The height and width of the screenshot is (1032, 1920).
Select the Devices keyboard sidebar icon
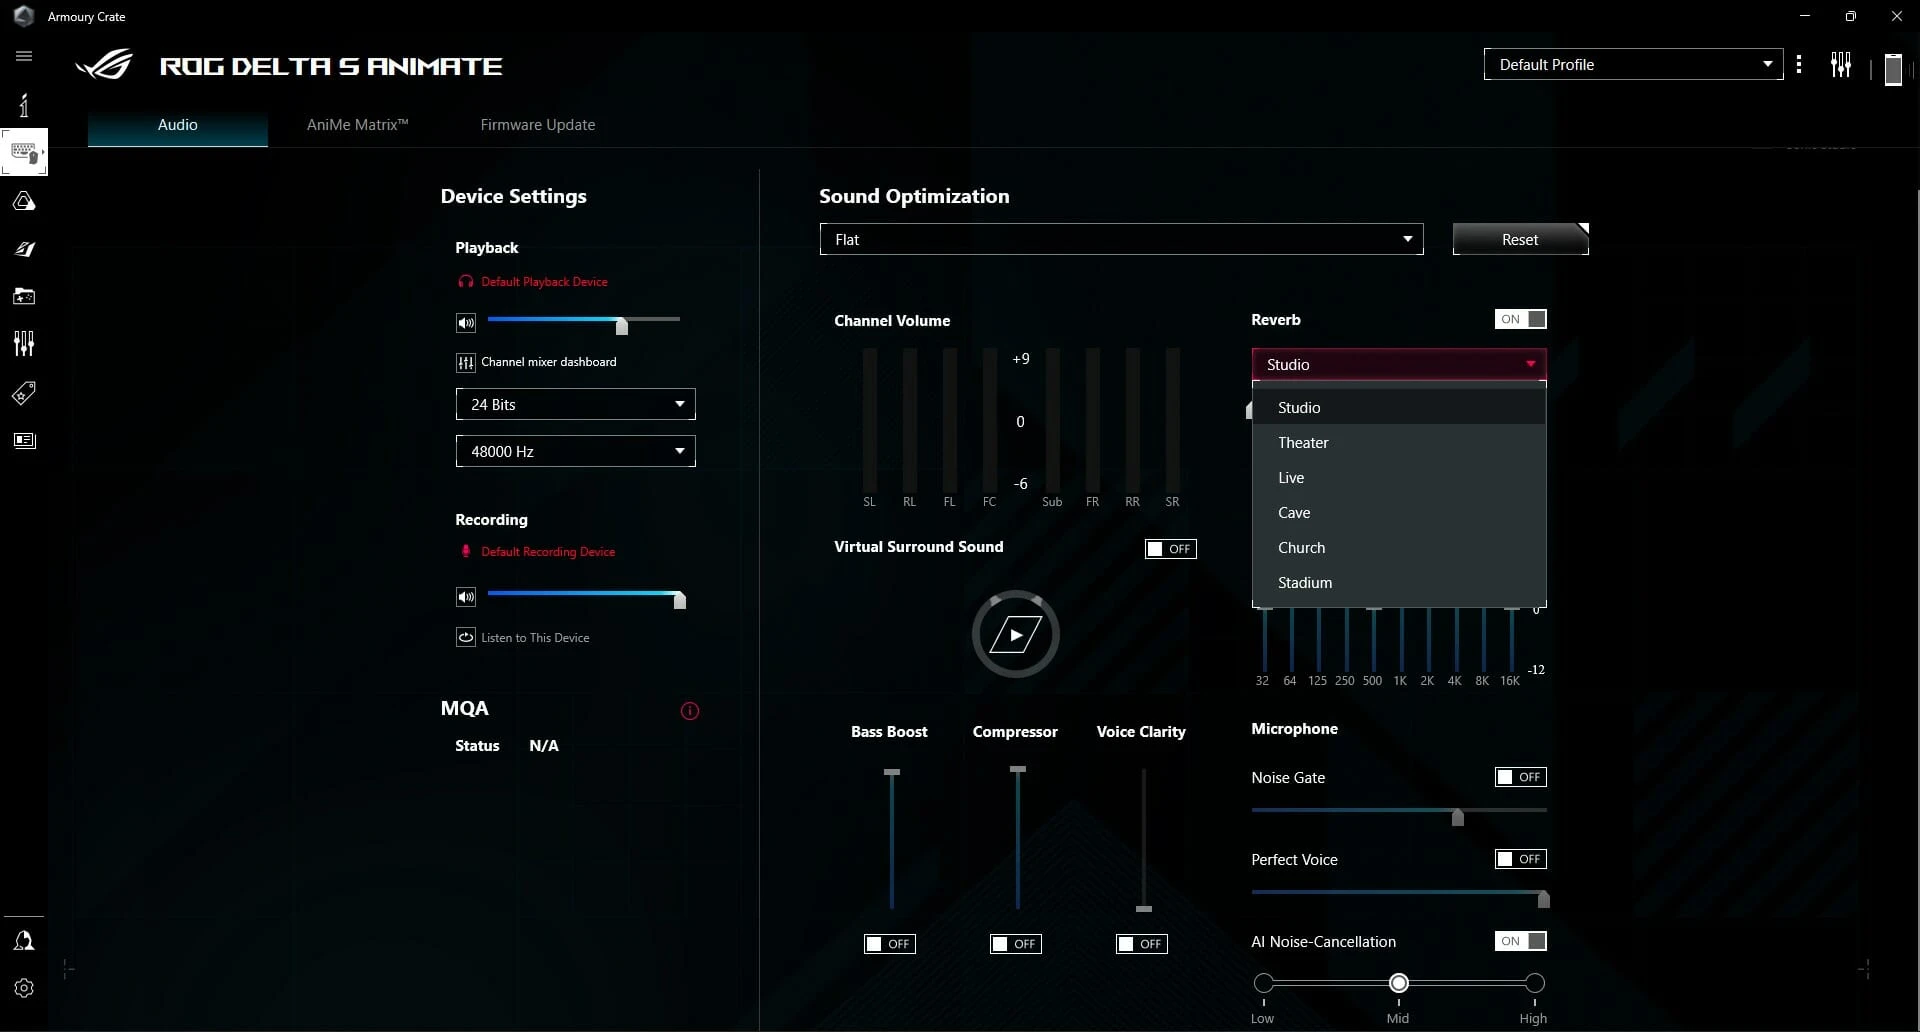(x=24, y=153)
